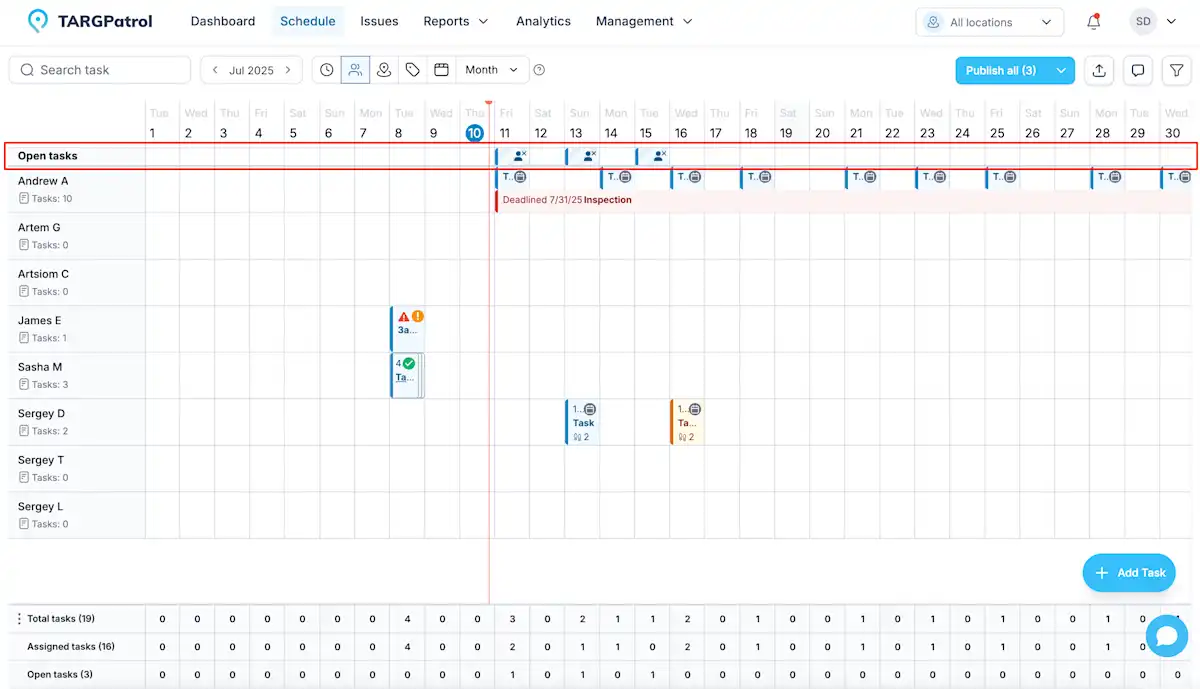Select the Schedule tab
Image resolution: width=1200 pixels, height=689 pixels.
(307, 21)
